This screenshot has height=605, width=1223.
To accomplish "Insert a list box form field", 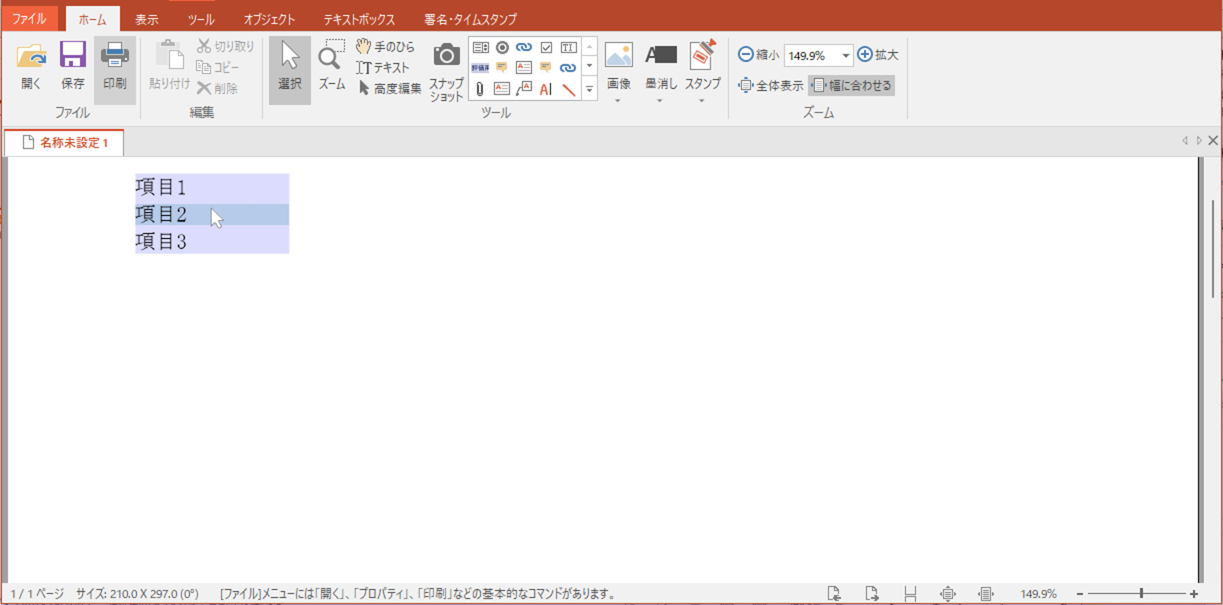I will tap(480, 47).
